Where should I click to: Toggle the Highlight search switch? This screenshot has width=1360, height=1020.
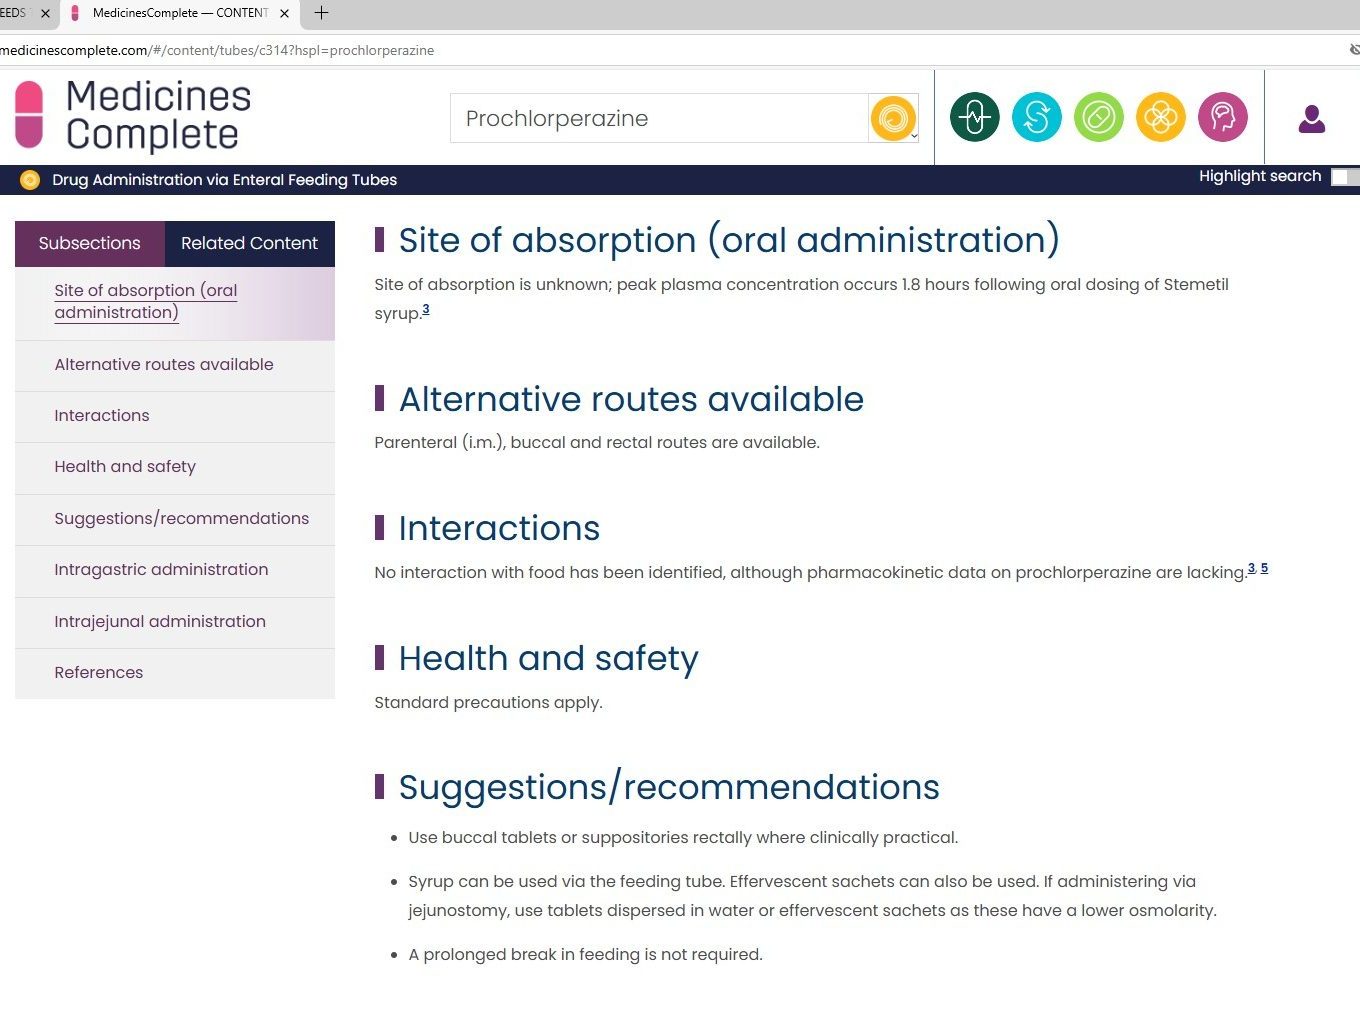(1343, 177)
